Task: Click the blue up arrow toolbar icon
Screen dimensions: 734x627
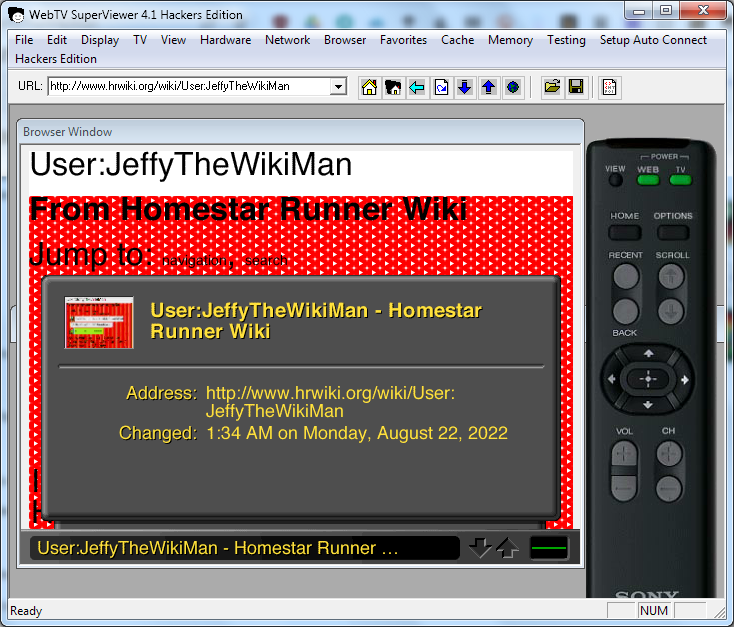Action: [x=489, y=87]
